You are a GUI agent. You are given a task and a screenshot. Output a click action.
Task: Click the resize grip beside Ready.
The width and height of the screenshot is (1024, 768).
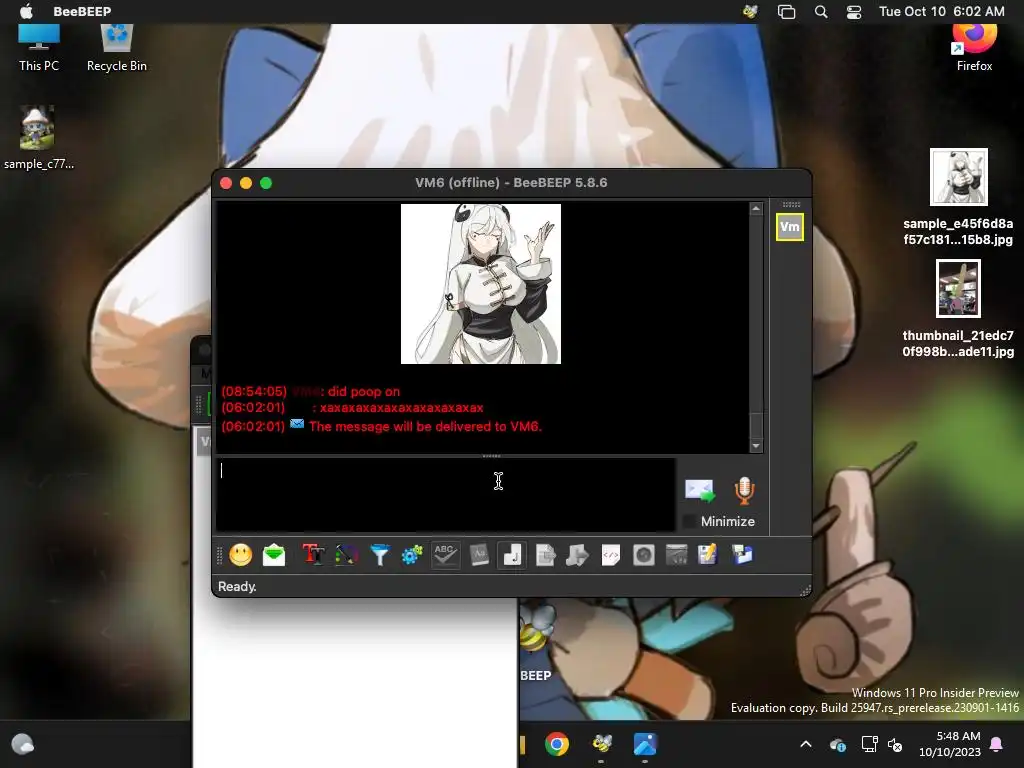[x=805, y=590]
